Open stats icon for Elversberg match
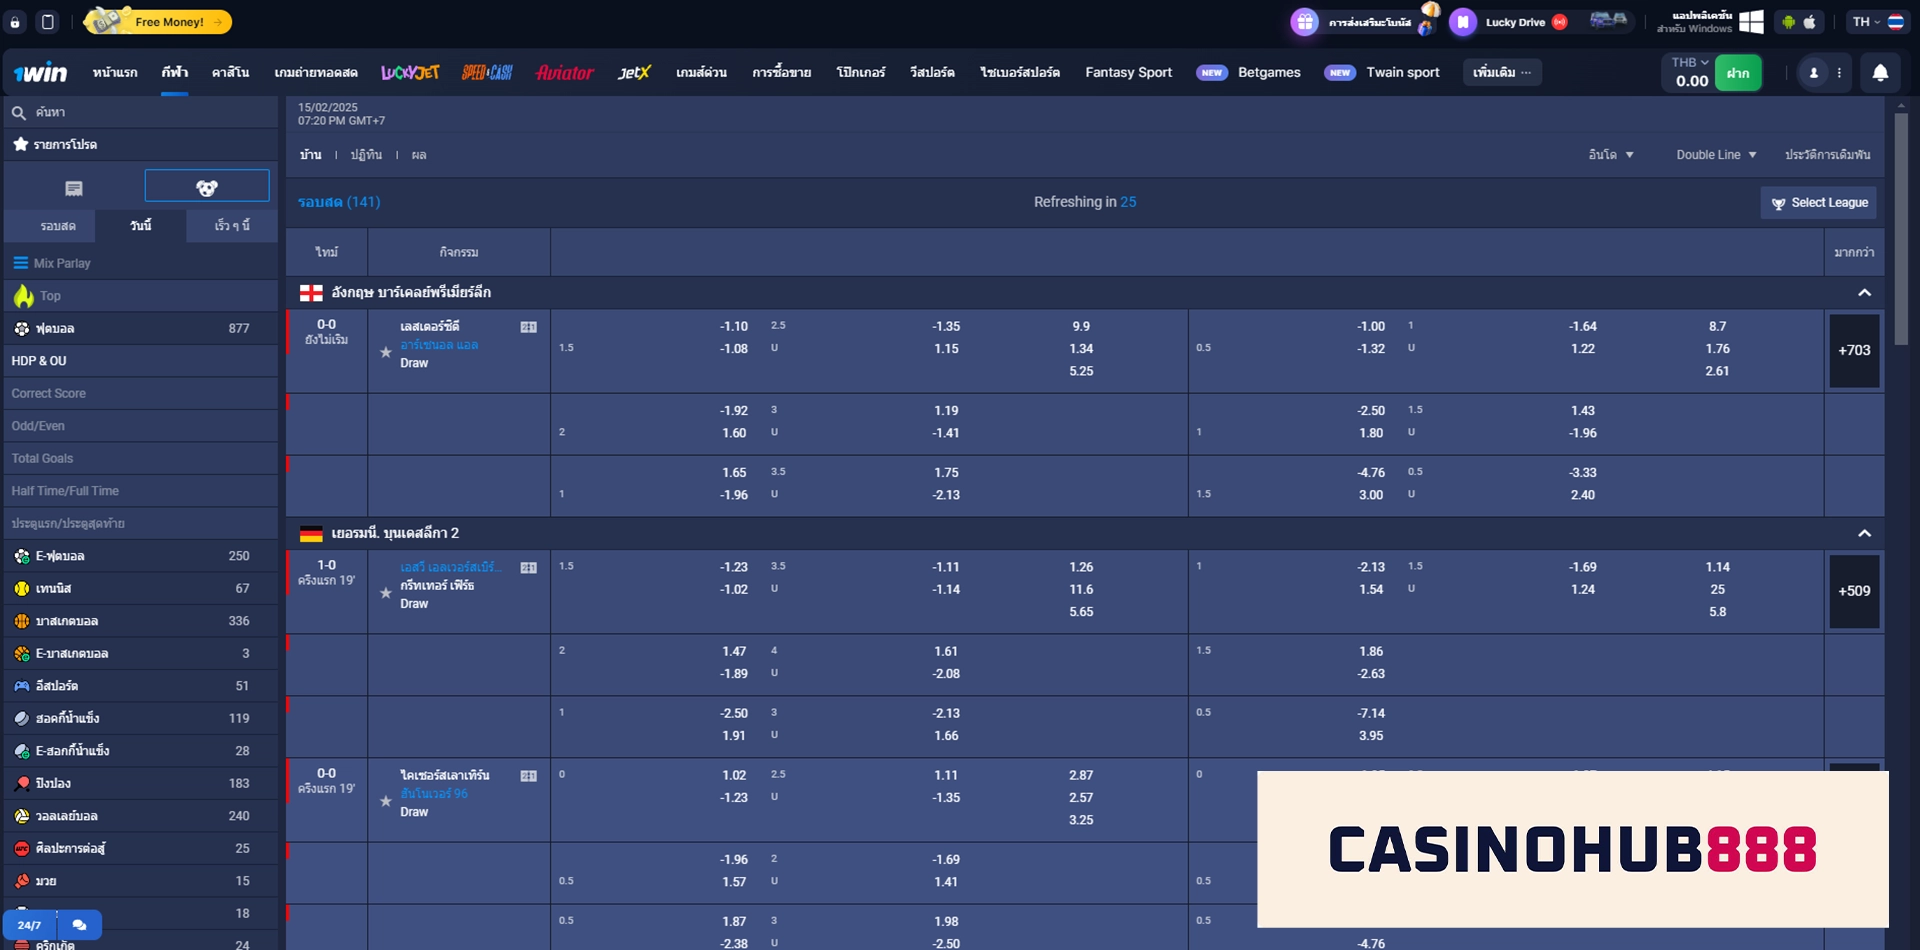Screen dimensions: 1920x950 tap(528, 568)
